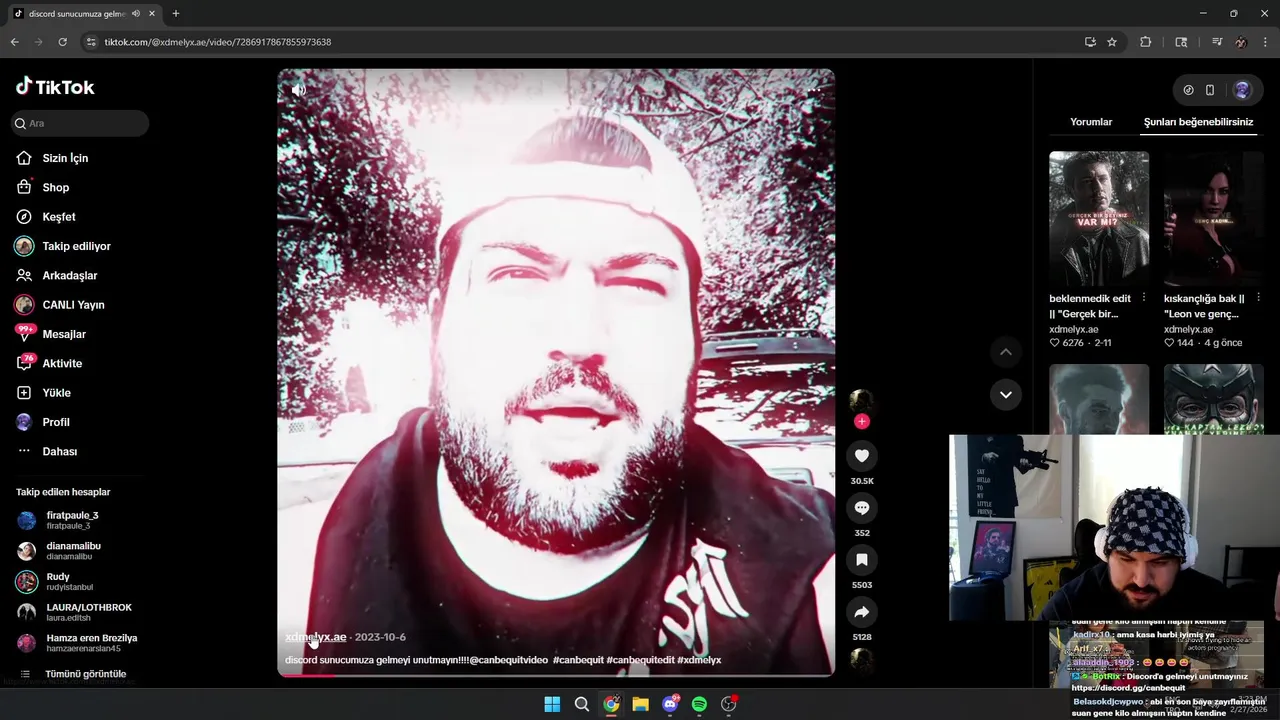Click the TikTok logo
Viewport: 1280px width, 720px height.
(55, 87)
